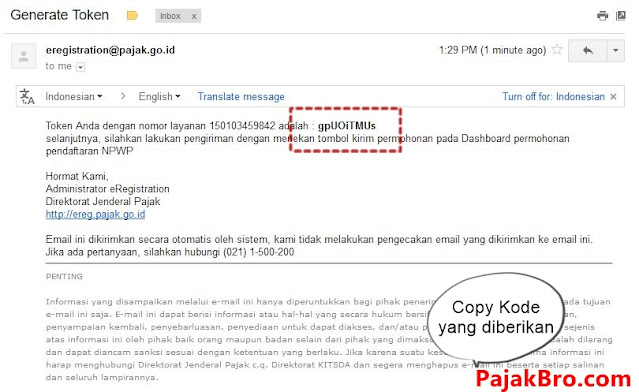Click the 'Generate Token' subject heading

59,15
